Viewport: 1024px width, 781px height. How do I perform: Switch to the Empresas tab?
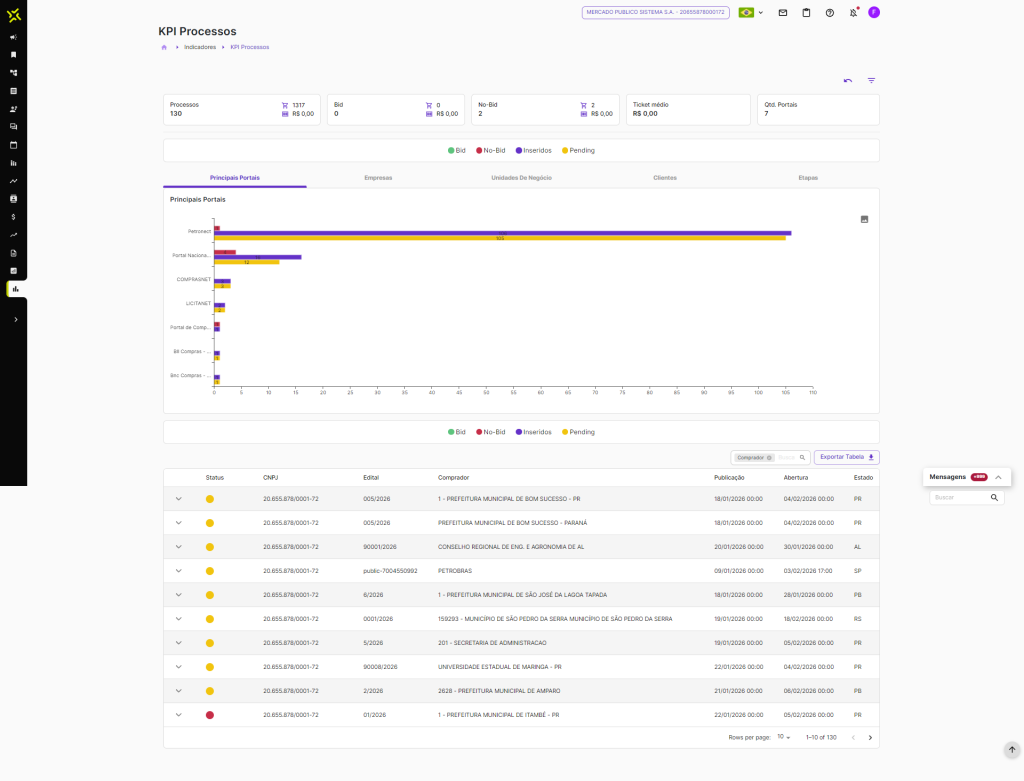378,177
